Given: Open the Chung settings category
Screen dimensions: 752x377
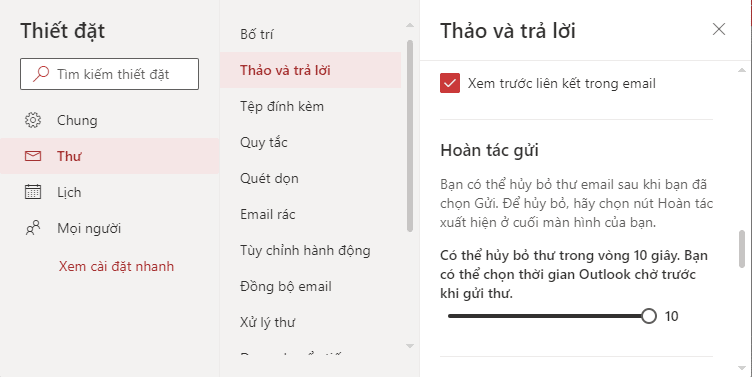Looking at the screenshot, I should pos(110,120).
